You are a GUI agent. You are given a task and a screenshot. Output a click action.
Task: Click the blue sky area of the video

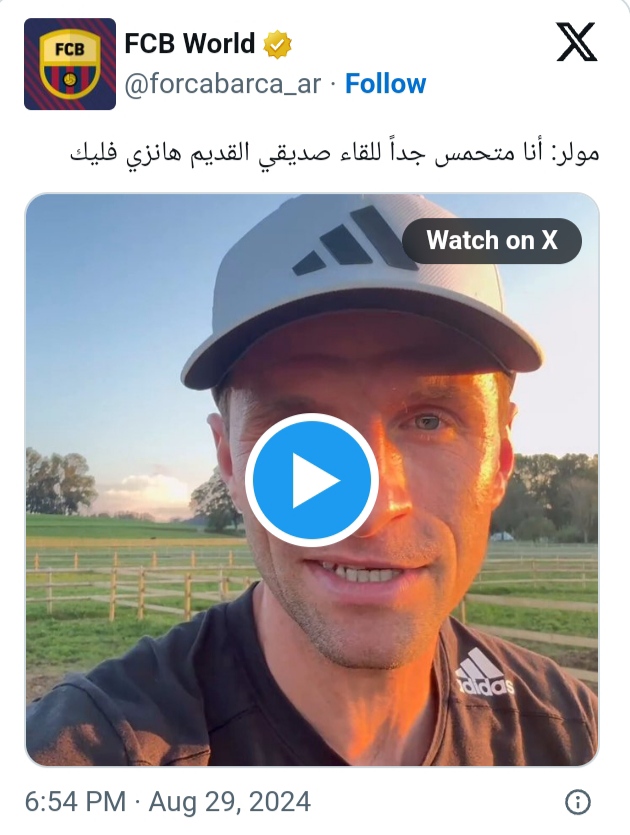[x=117, y=320]
